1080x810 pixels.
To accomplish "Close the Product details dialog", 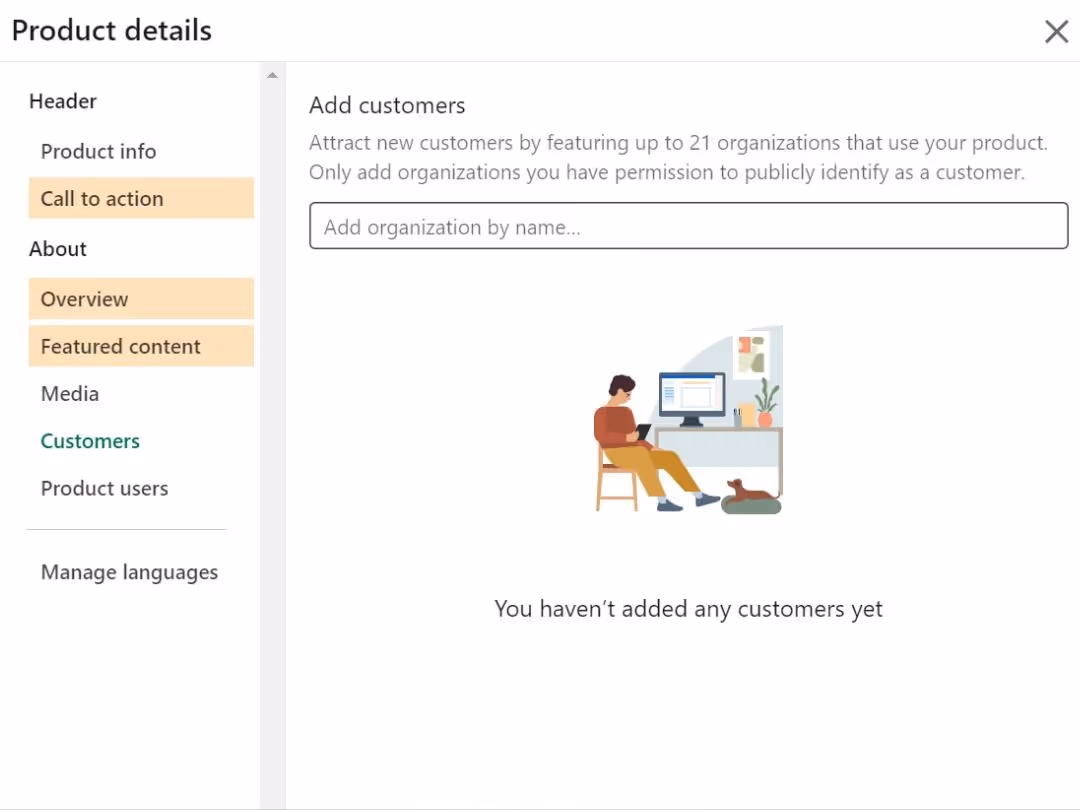I will (1057, 31).
